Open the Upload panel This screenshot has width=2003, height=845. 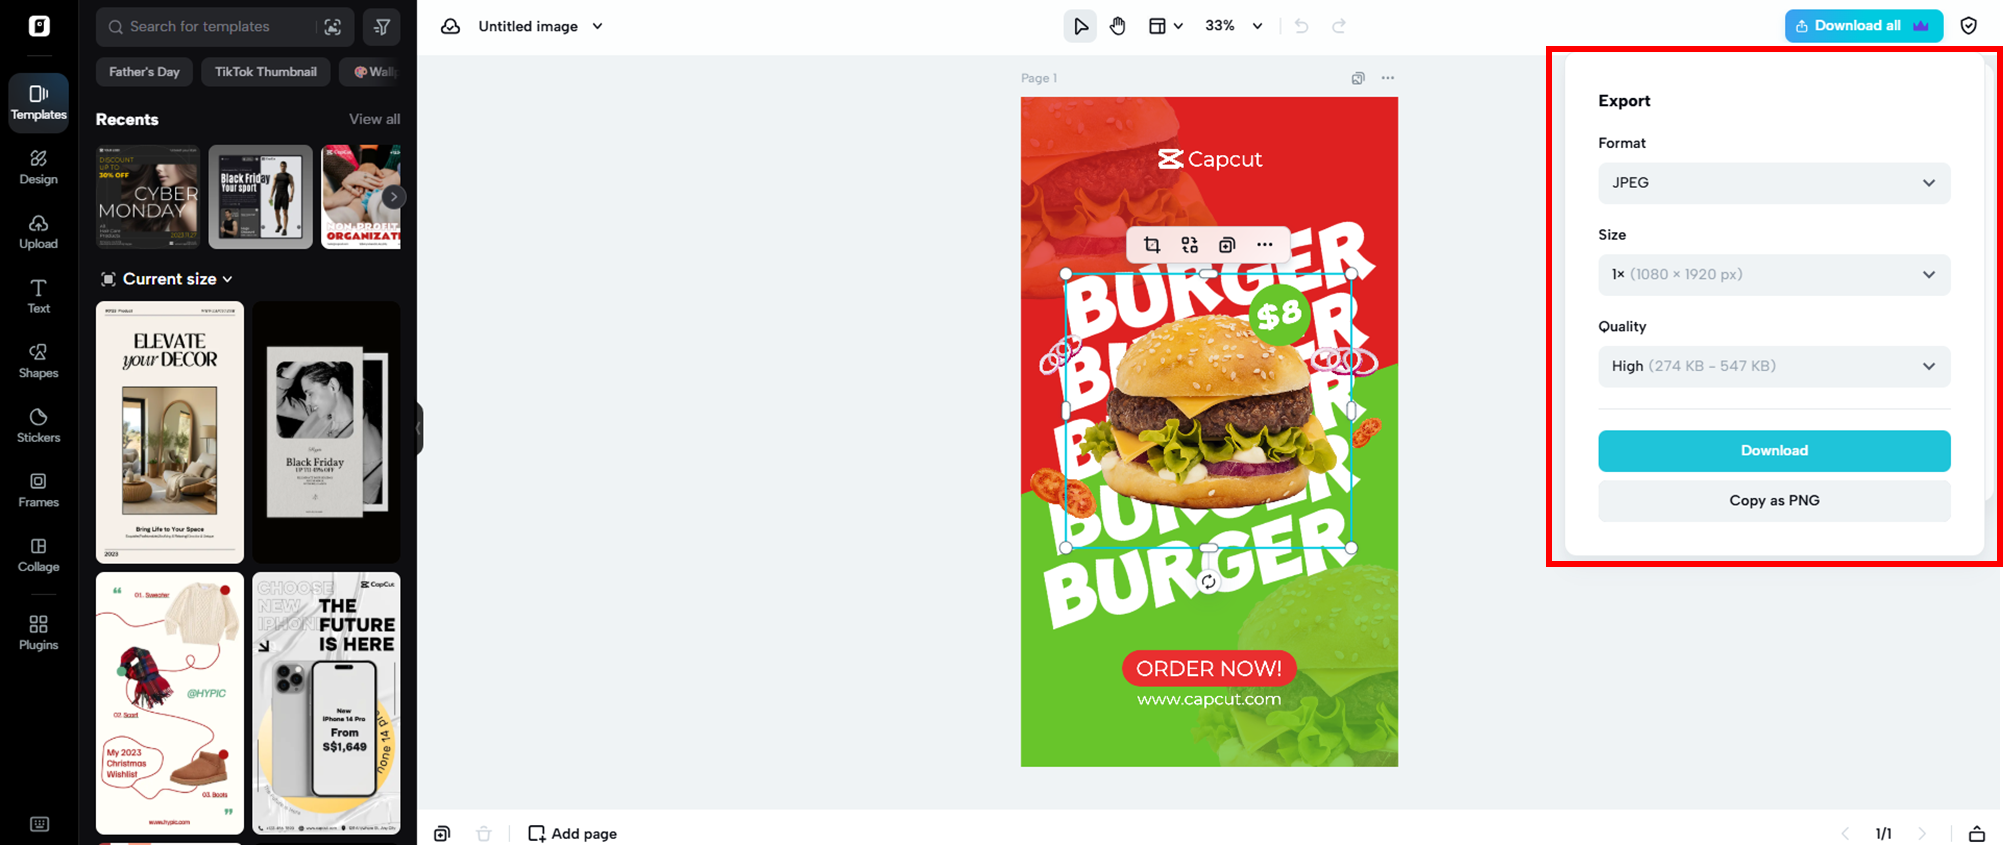(x=38, y=232)
